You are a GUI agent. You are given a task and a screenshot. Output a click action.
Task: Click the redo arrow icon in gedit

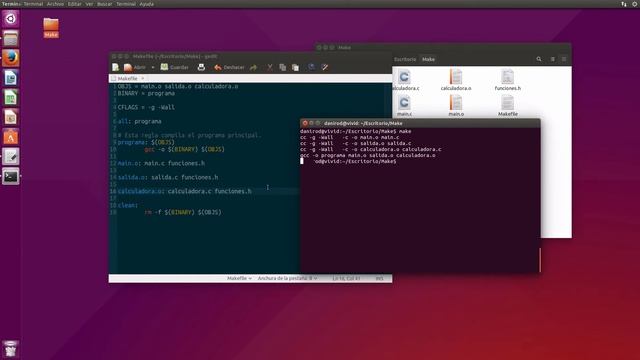point(253,67)
